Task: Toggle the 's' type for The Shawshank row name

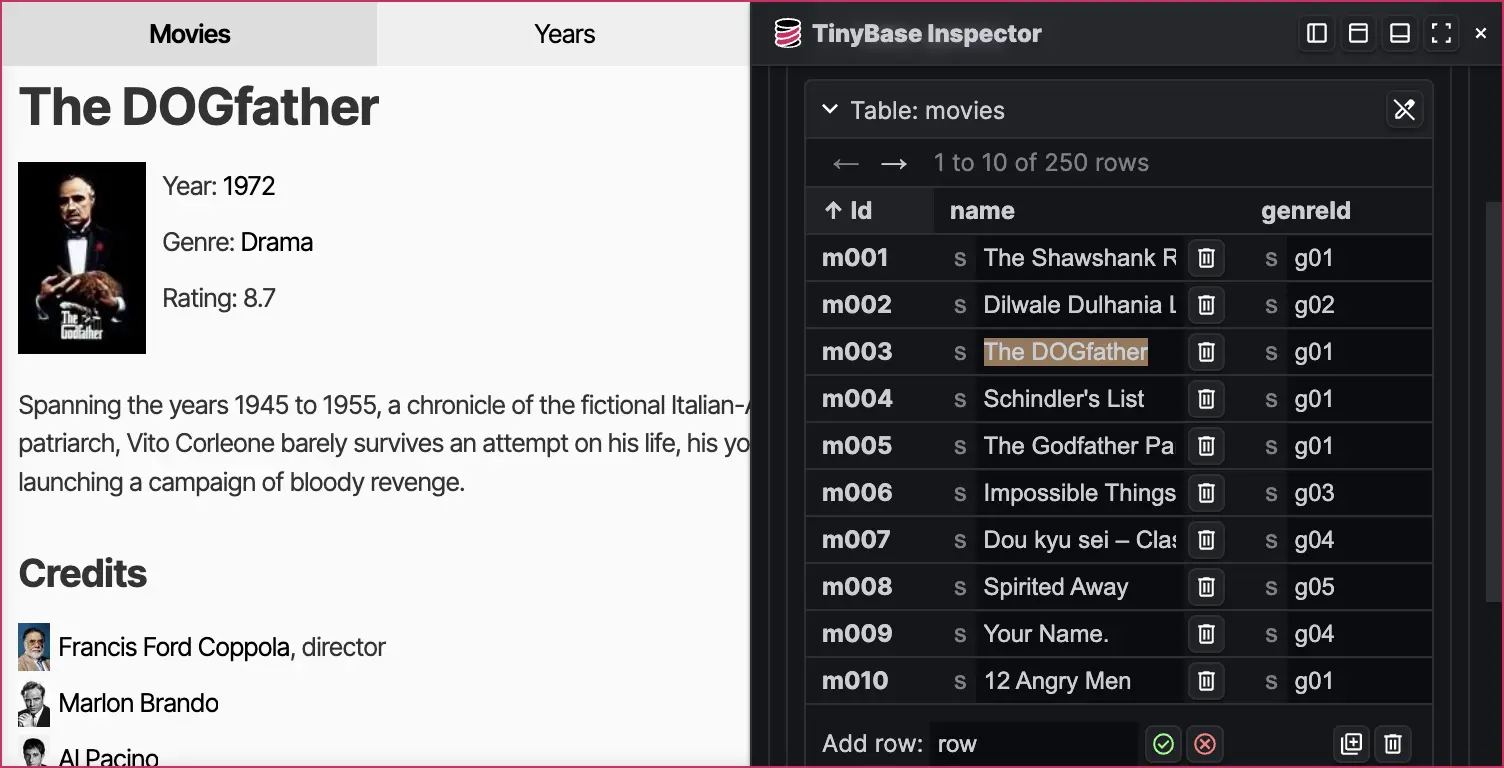Action: (959, 258)
